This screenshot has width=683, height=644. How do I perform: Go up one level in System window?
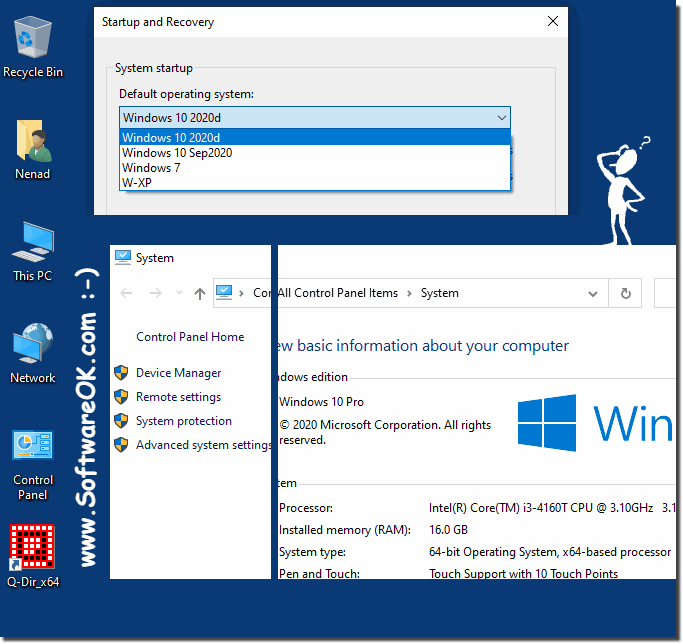pos(200,294)
